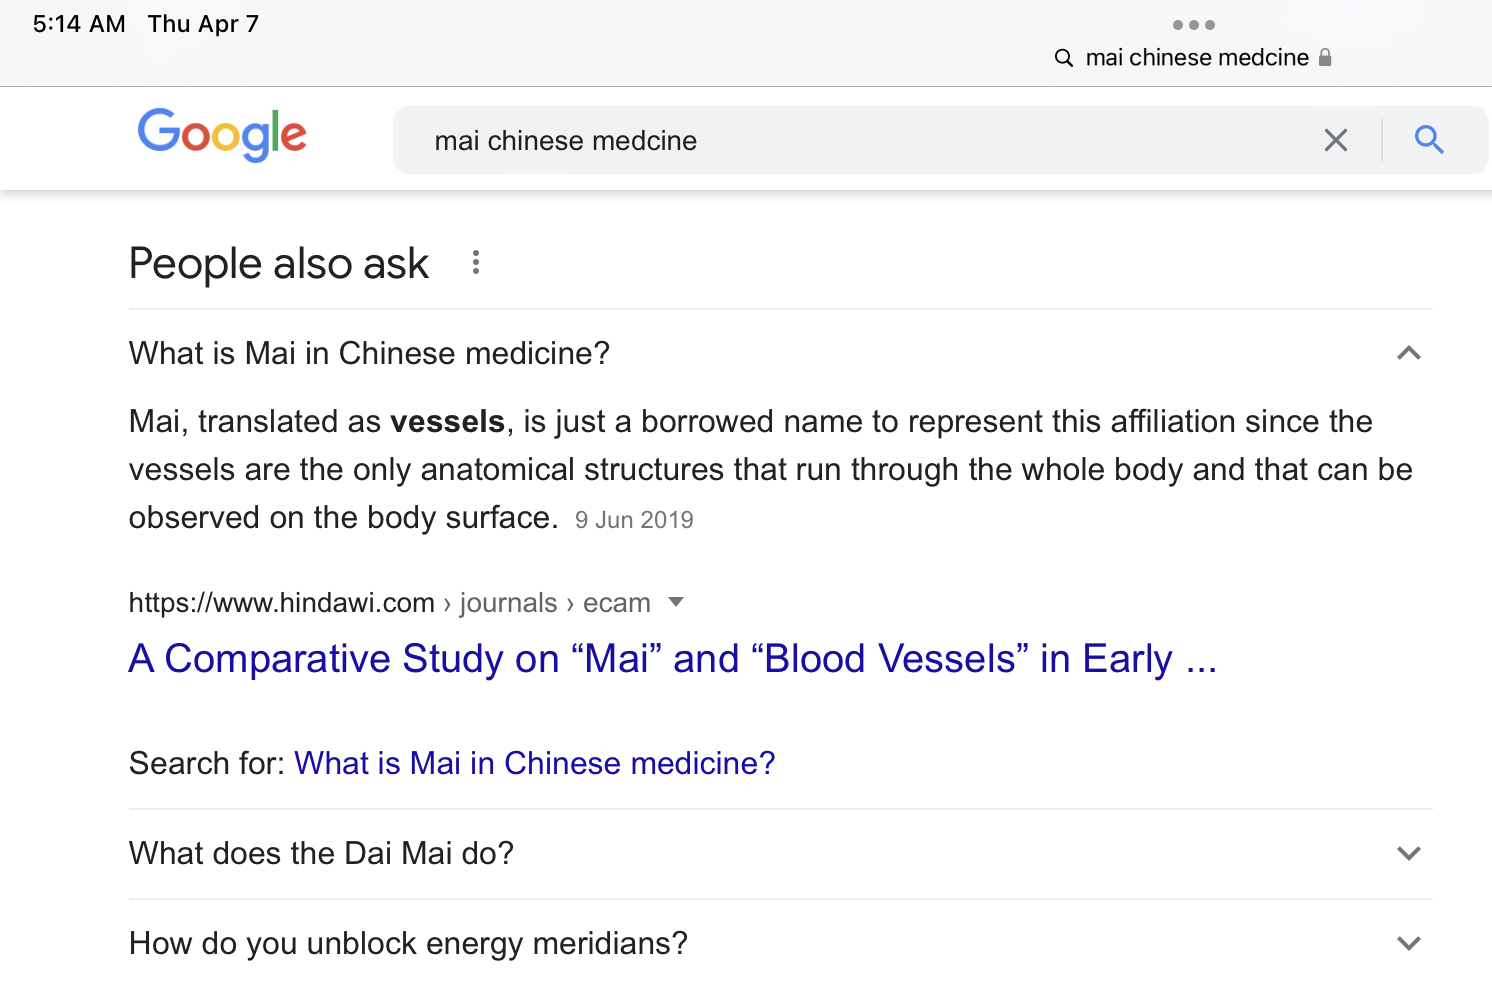Tap the address bar text 'mai chinese medcine'
The width and height of the screenshot is (1492, 987).
[1197, 58]
